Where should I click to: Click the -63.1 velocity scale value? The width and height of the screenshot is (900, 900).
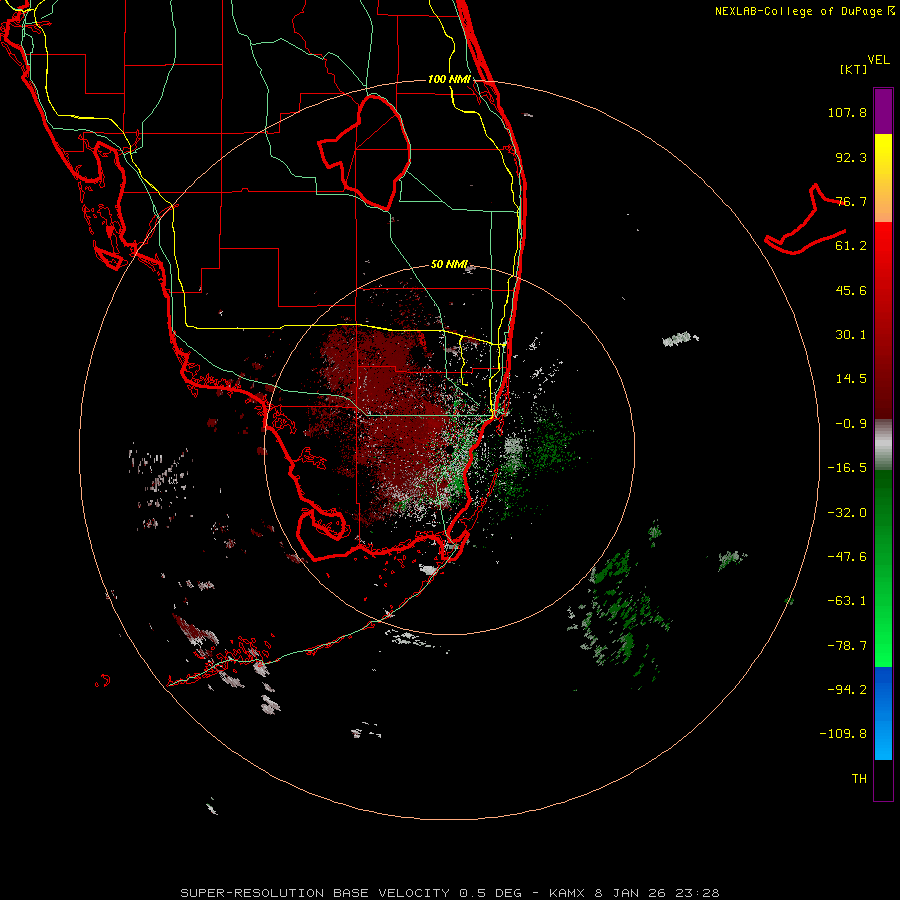point(847,601)
